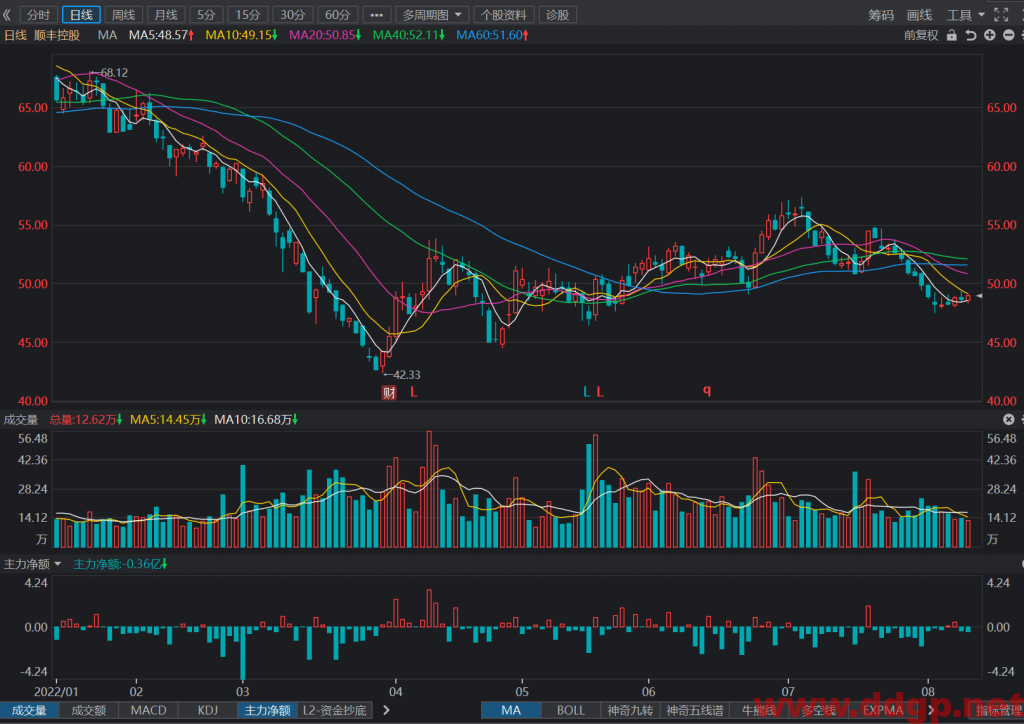Open the 主力净额 indicator dropdown
Viewport: 1024px width, 724px height.
(x=32, y=564)
